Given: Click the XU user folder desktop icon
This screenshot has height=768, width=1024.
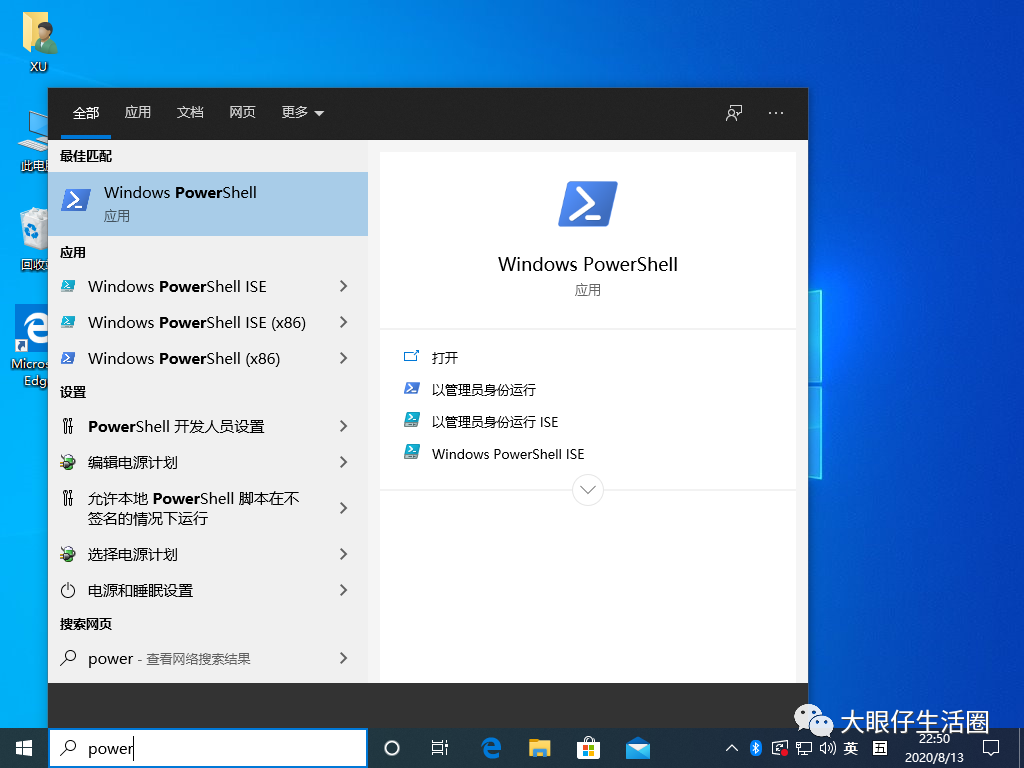Looking at the screenshot, I should 39,42.
